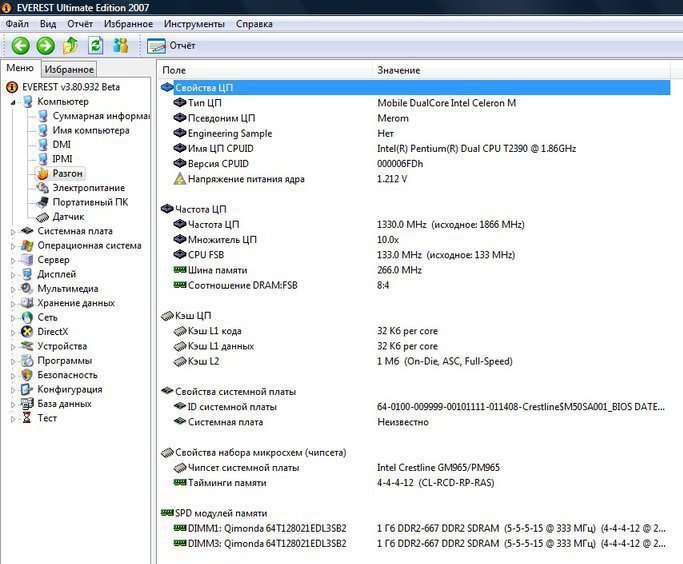Expand the Хранение данных tree node
The height and width of the screenshot is (564, 683).
tap(13, 304)
